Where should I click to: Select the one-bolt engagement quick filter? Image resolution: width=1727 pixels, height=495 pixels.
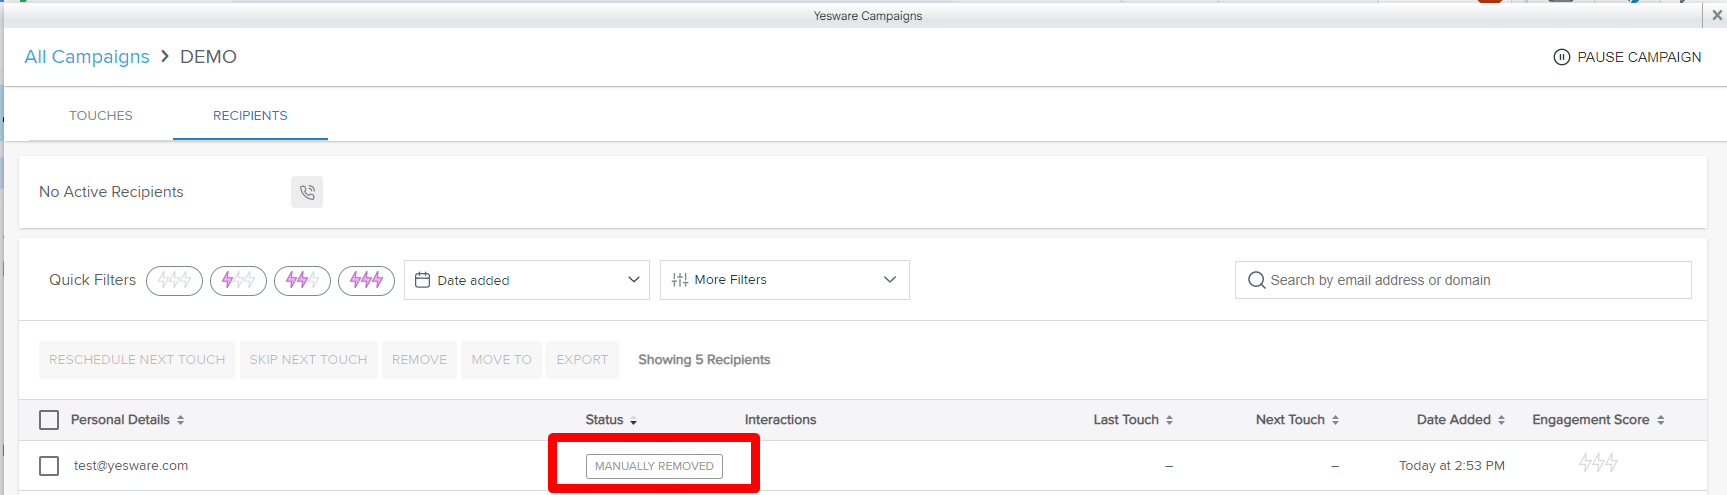tap(238, 281)
